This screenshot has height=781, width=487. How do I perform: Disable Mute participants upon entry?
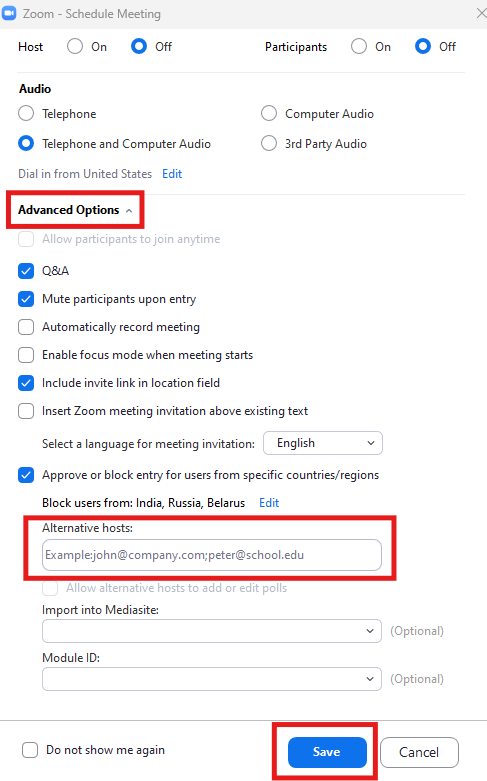(26, 299)
